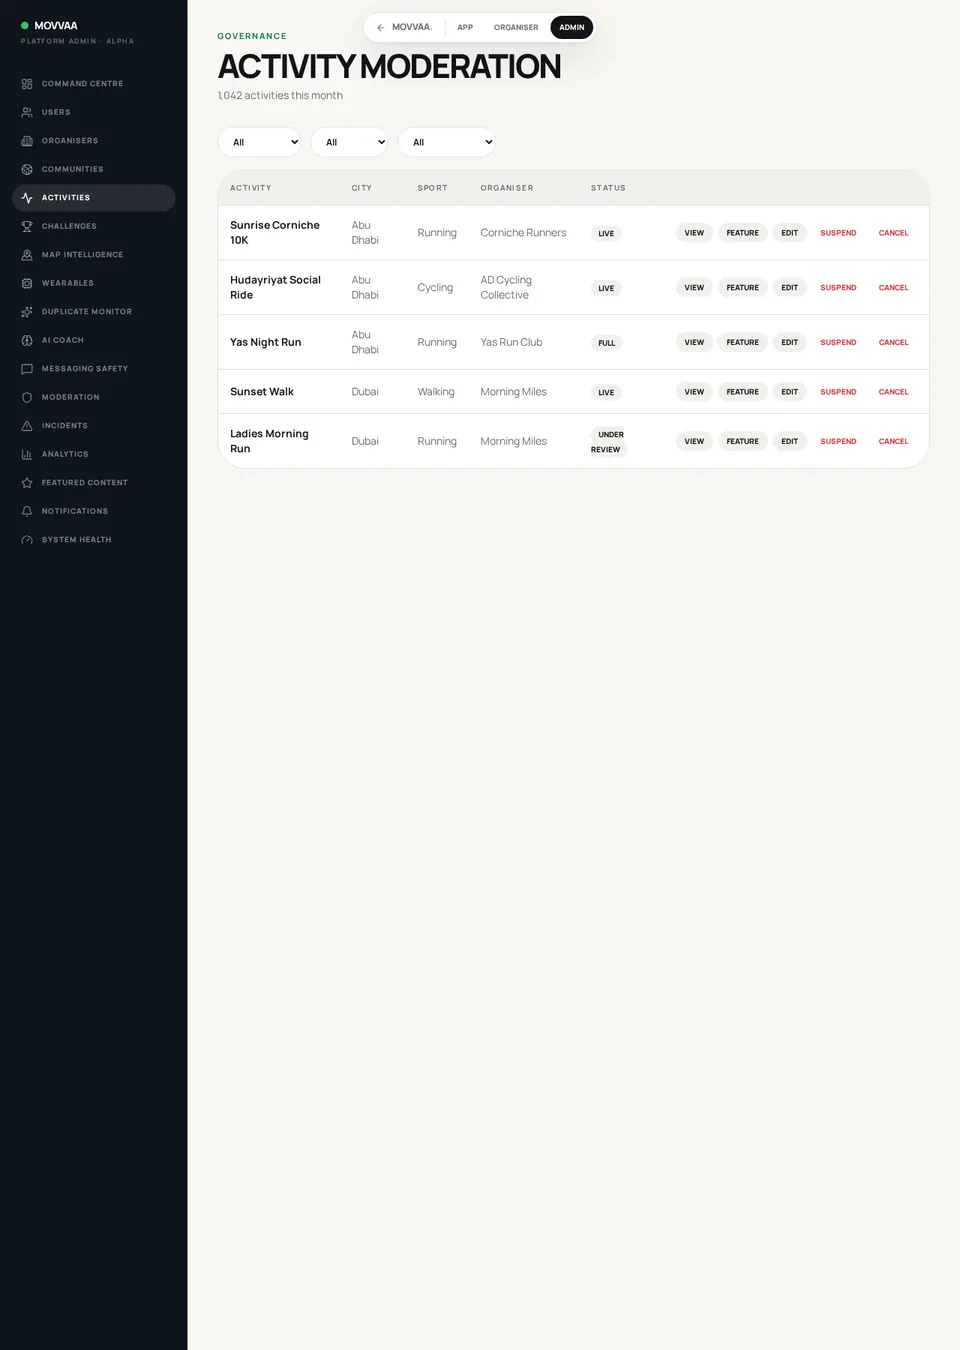Image resolution: width=960 pixels, height=1350 pixels.
Task: Feature the Sunrise Corniche 10K activity
Action: 742,233
